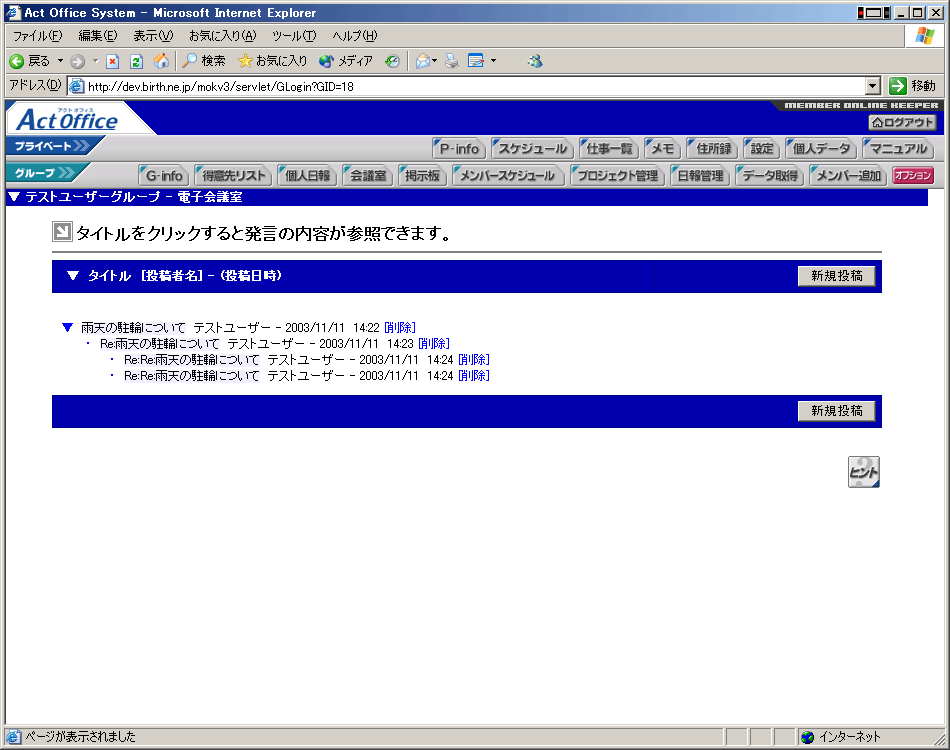Open 検索 search in the toolbar
Screen dimensions: 950x750
pyautogui.click(x=203, y=61)
